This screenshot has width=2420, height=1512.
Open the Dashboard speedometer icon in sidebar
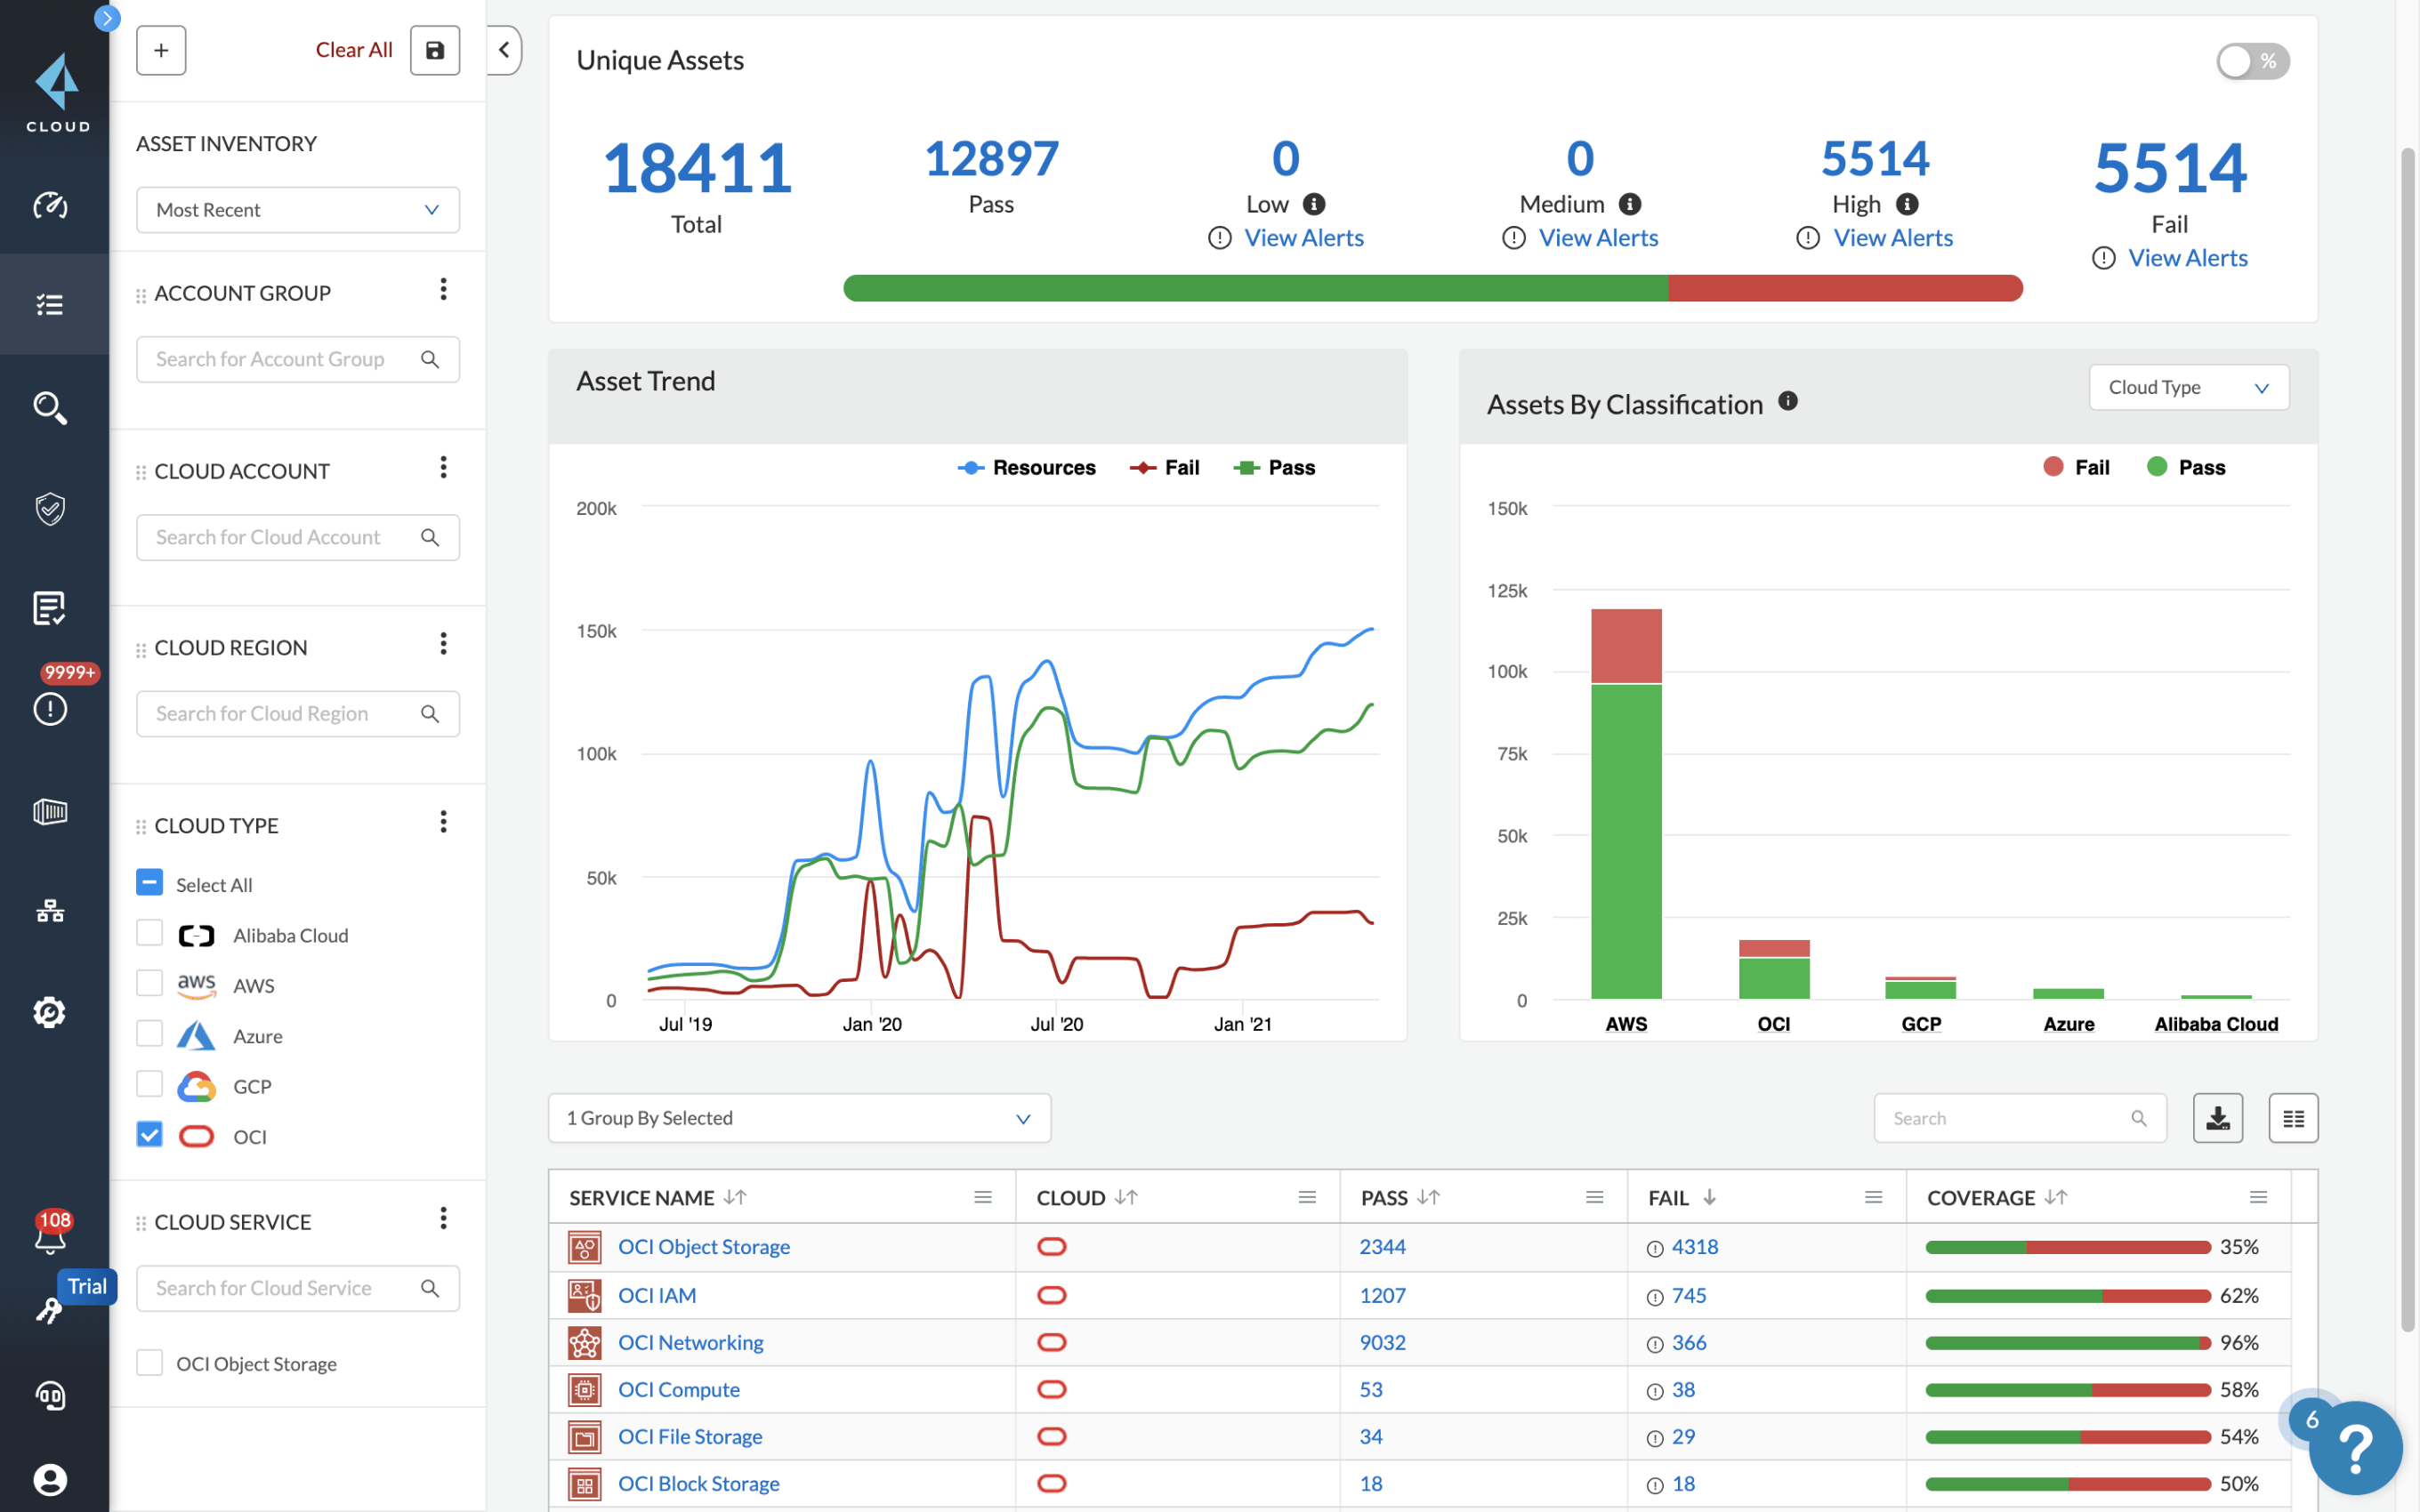(49, 206)
